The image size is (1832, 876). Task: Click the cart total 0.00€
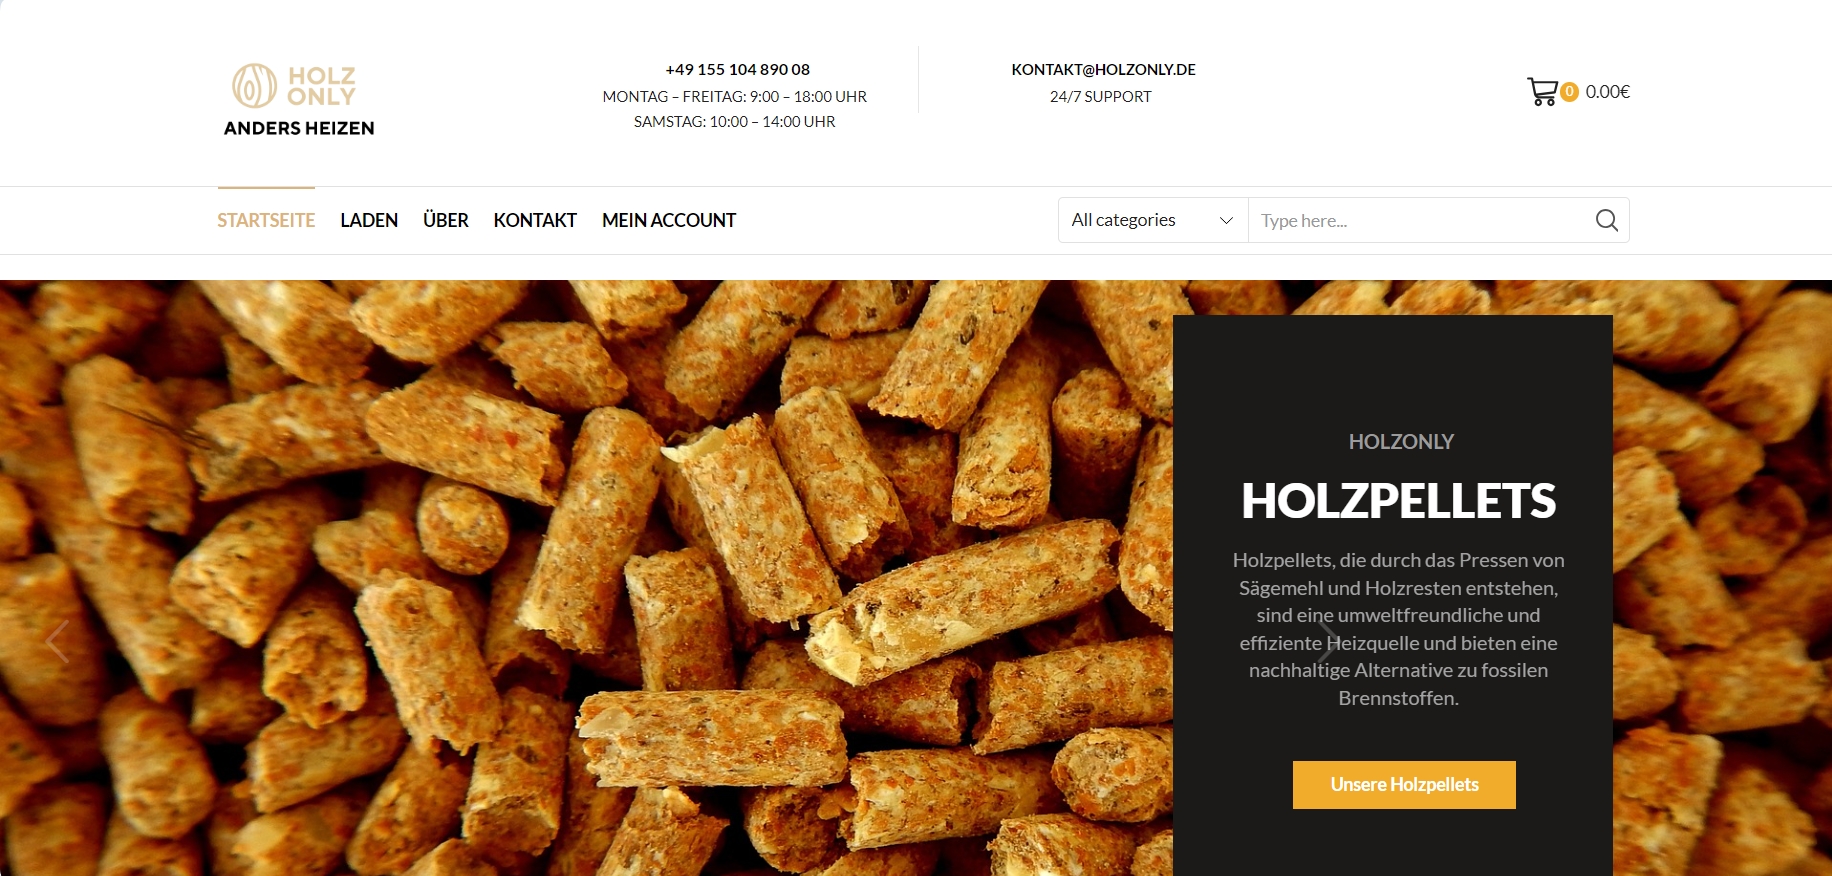tap(1608, 92)
